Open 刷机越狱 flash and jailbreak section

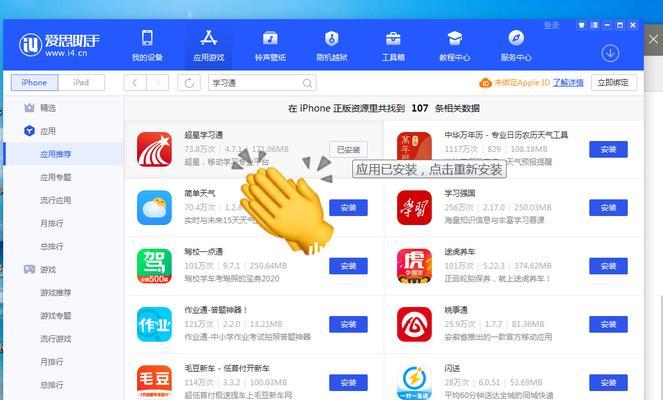[332, 46]
